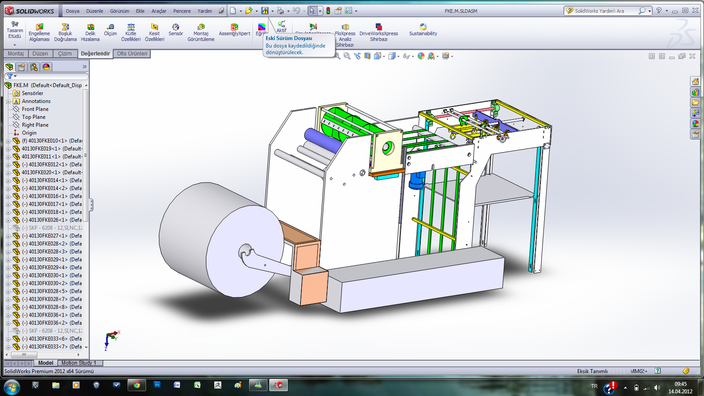Expand the 40130FKE010<1> component
The height and width of the screenshot is (396, 704).
coord(8,141)
